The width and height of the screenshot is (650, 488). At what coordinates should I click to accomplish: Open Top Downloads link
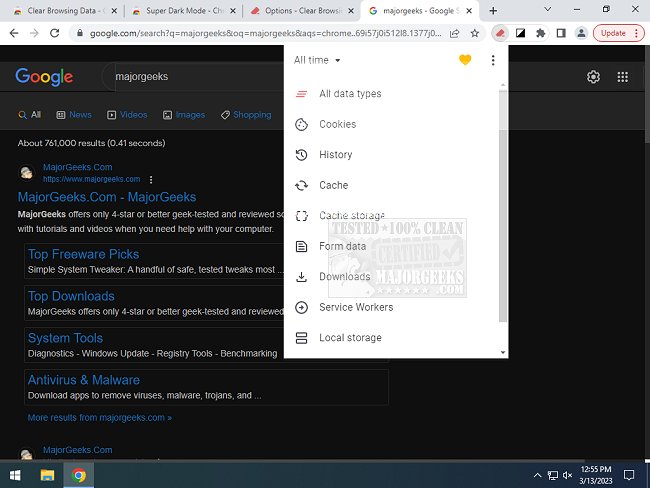[x=71, y=296]
